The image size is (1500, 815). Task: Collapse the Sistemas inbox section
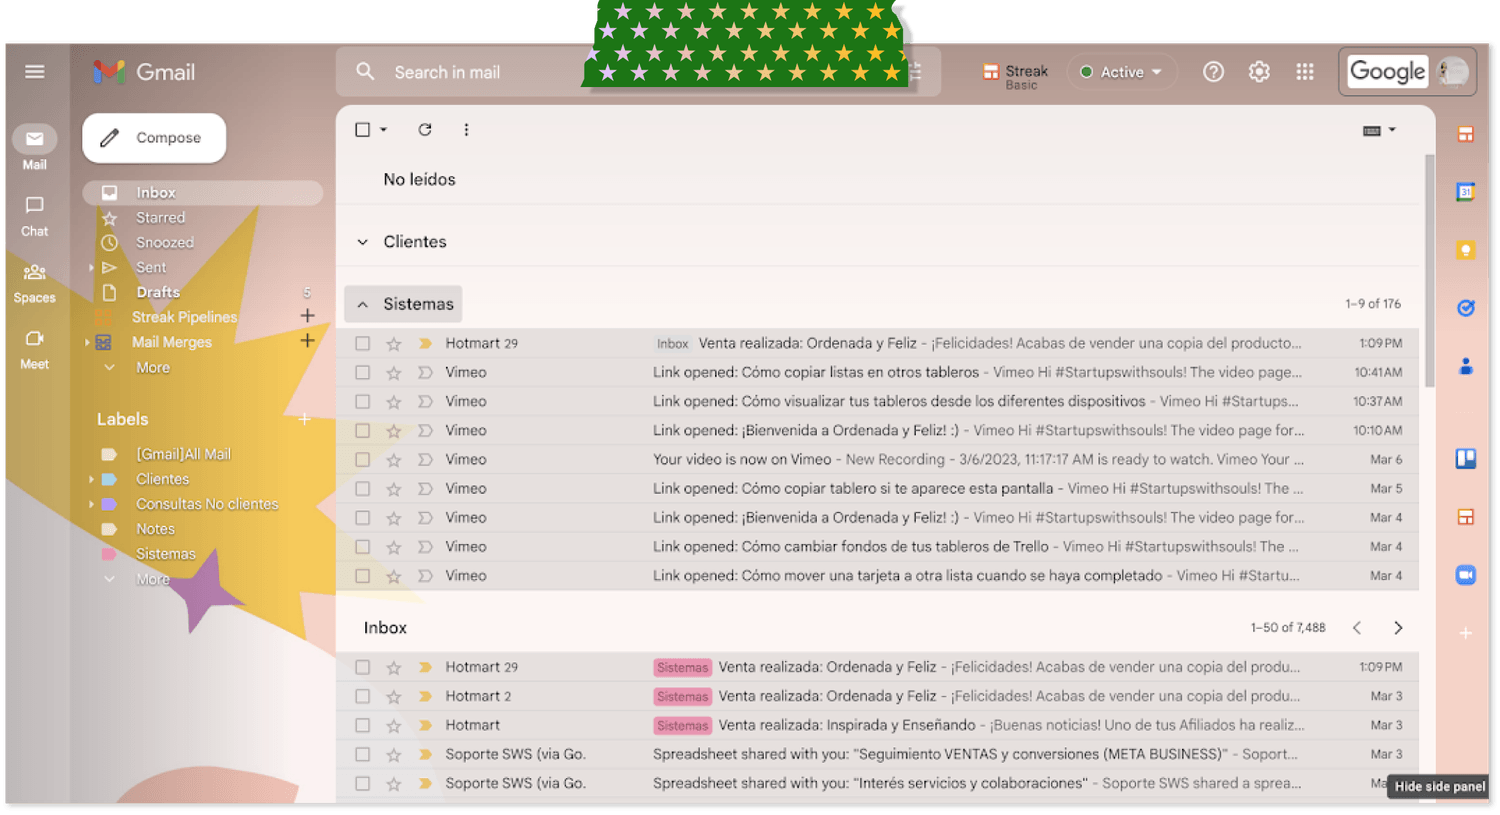[363, 304]
